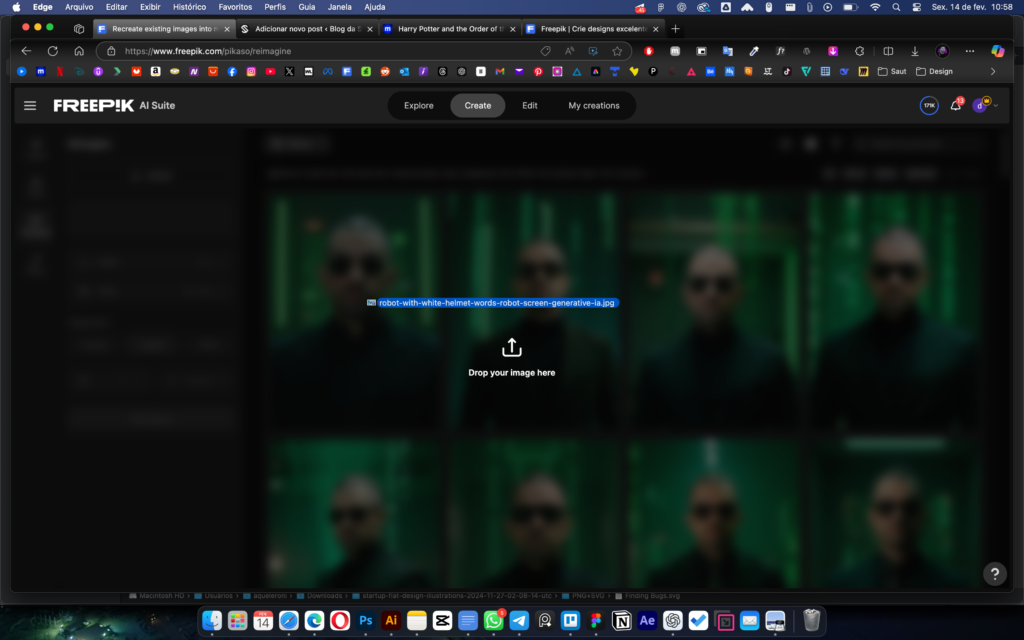Open the Help question mark button
Image resolution: width=1024 pixels, height=640 pixels.
click(995, 574)
